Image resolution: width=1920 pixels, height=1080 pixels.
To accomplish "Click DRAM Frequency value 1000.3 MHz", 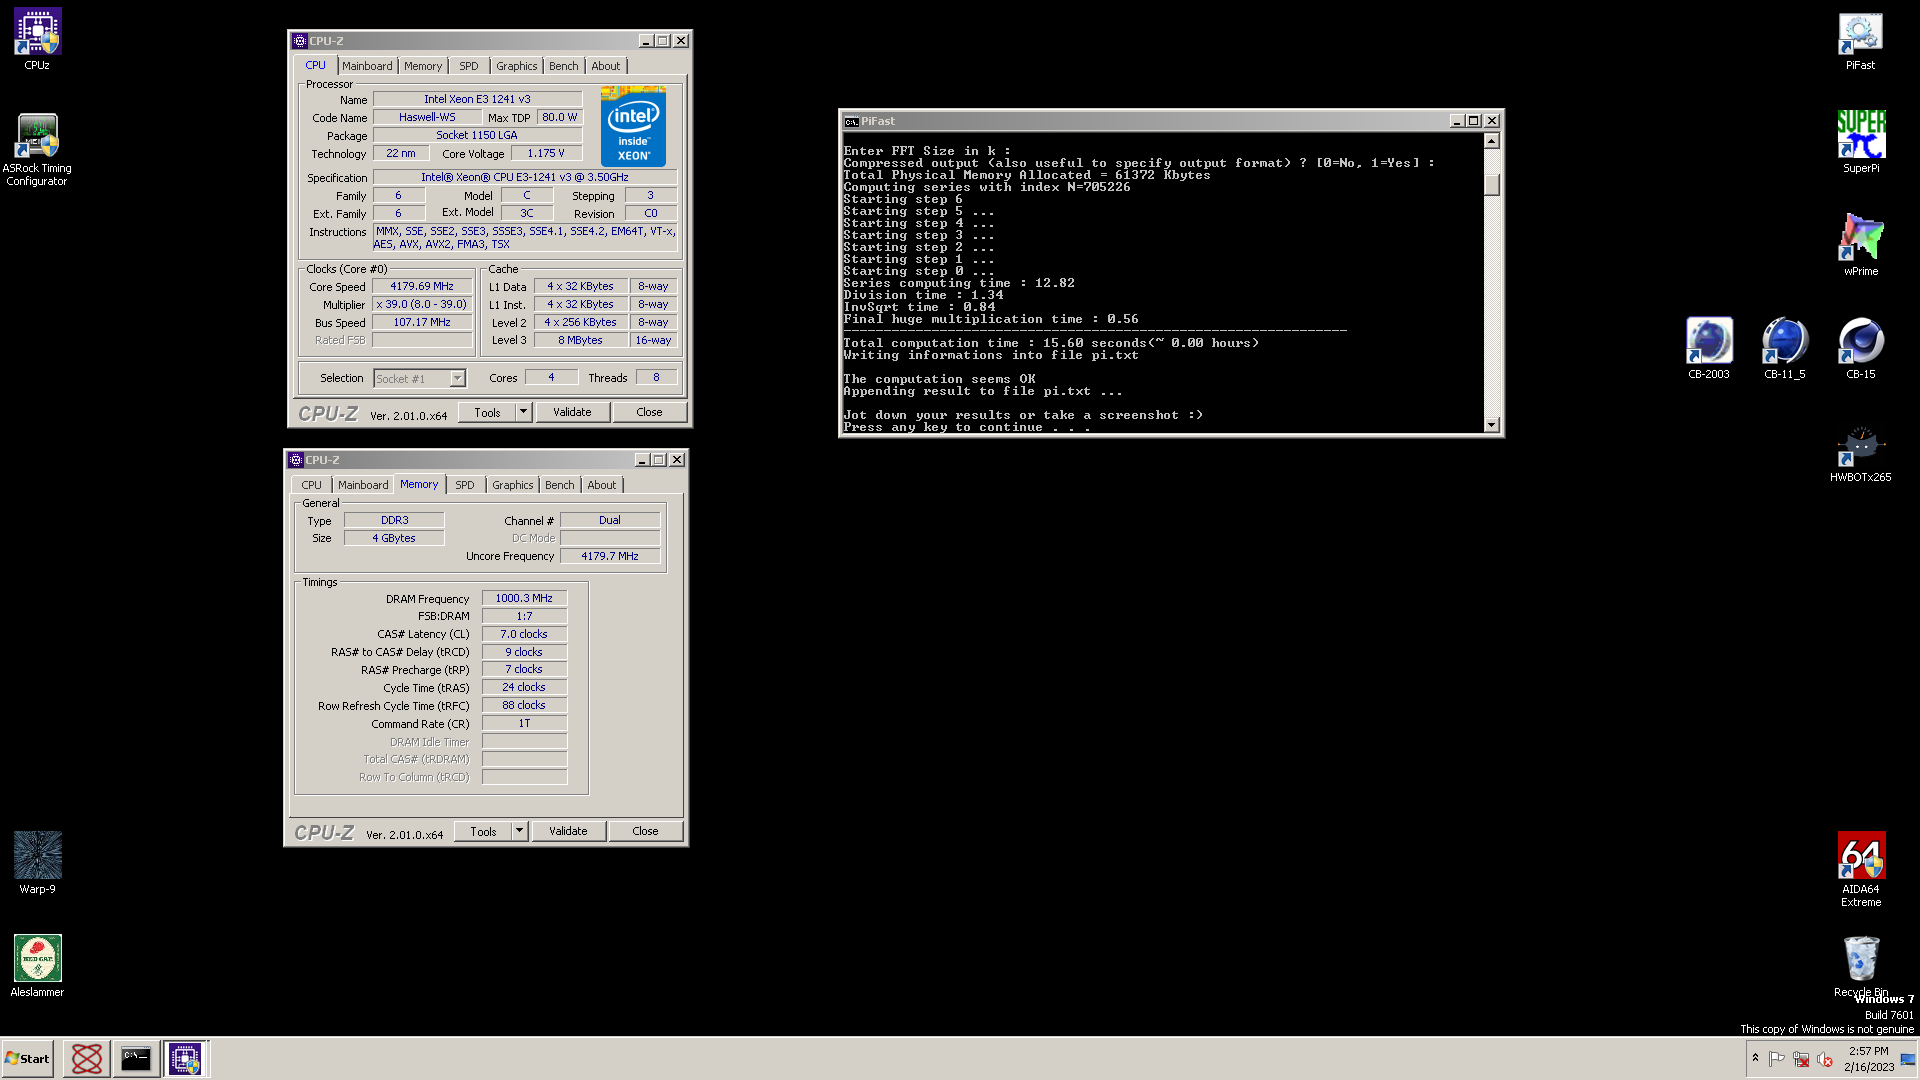I will [524, 599].
